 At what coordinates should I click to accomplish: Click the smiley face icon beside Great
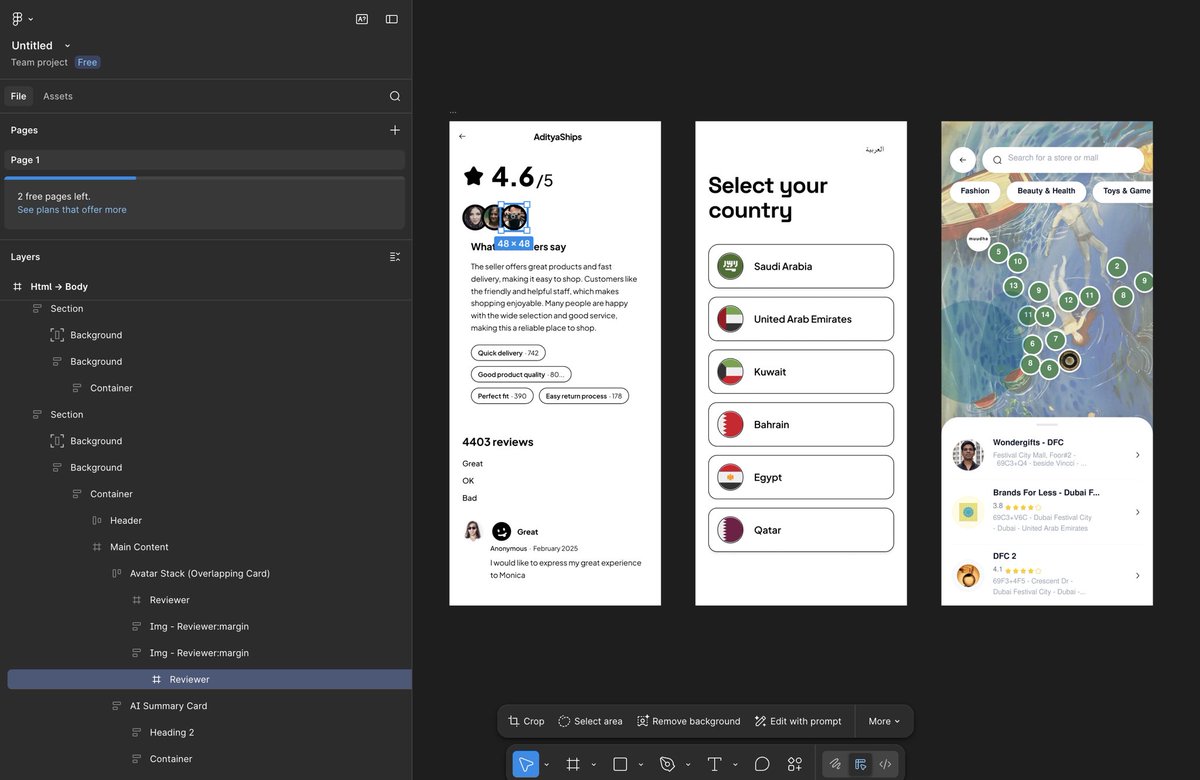[502, 531]
